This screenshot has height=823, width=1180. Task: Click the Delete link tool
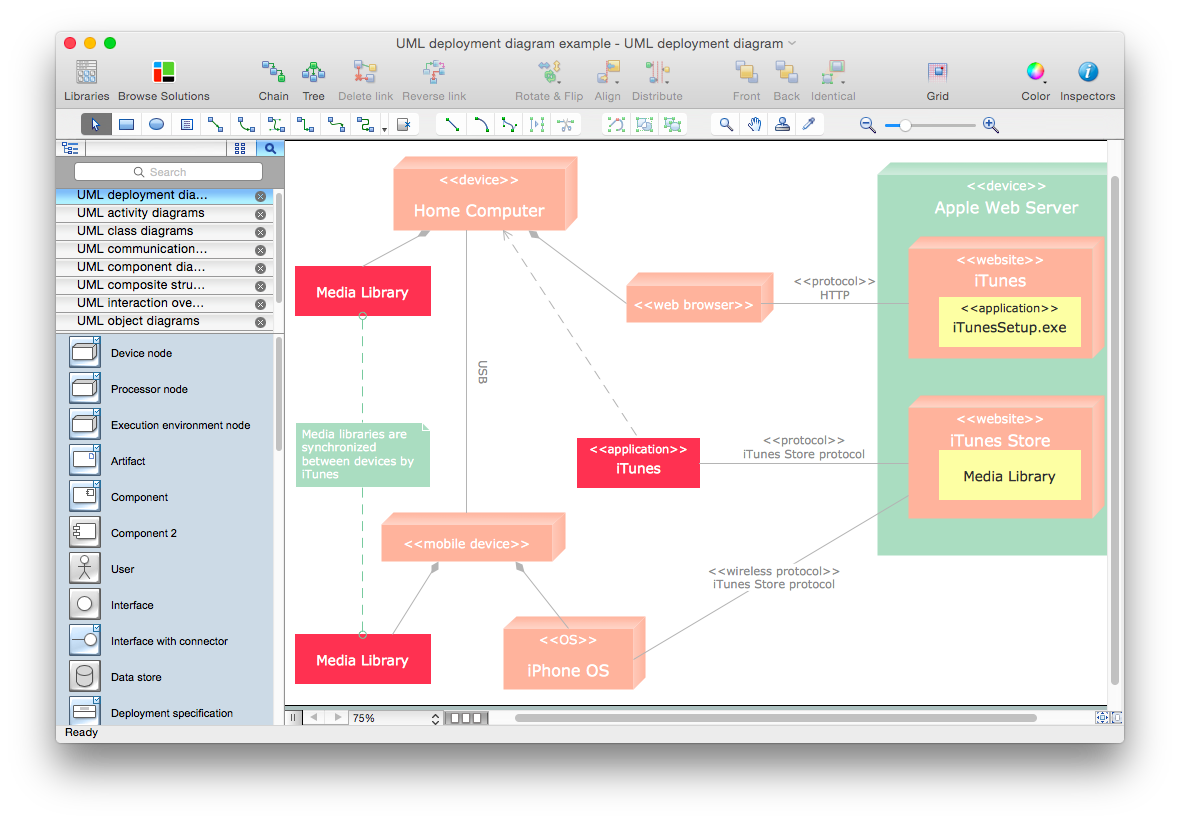(x=365, y=80)
